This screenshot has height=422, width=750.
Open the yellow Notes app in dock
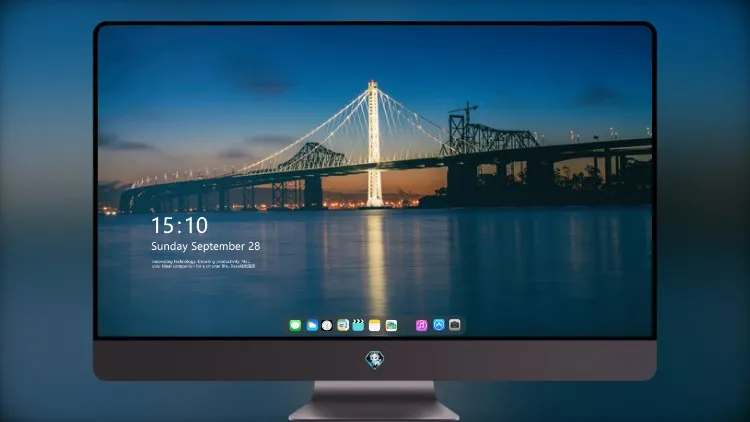(x=375, y=325)
